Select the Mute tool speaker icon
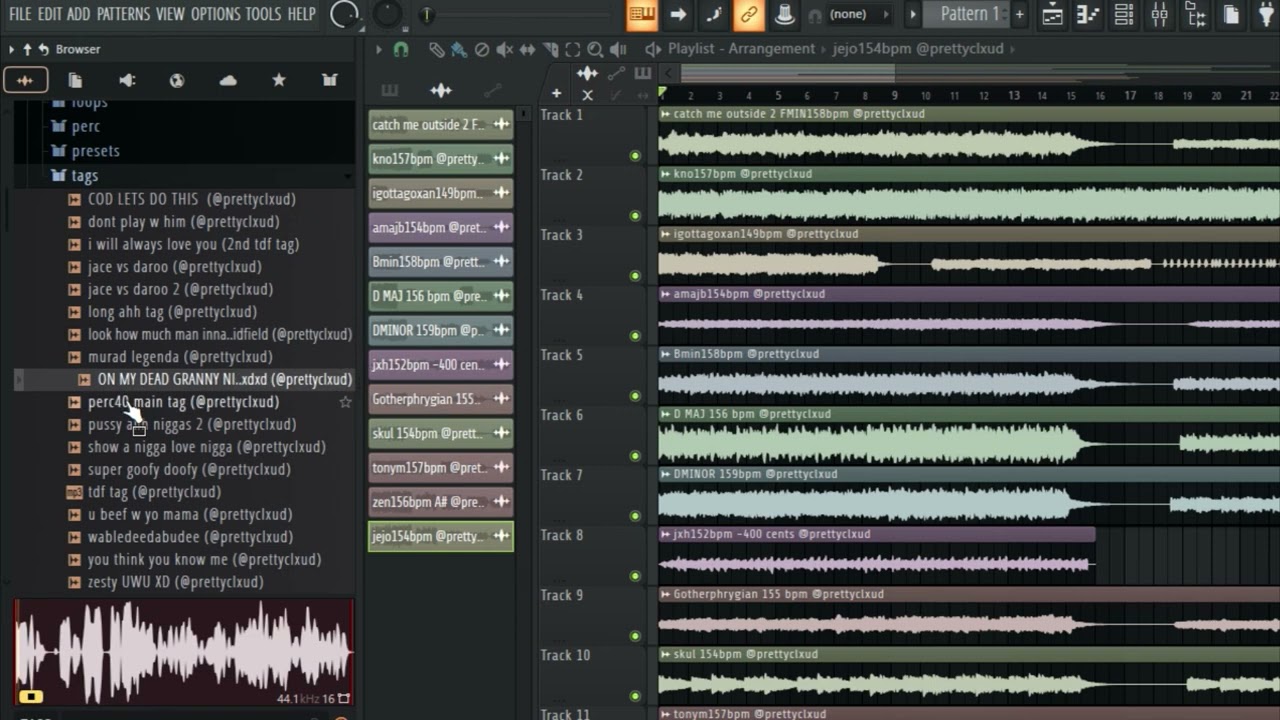The height and width of the screenshot is (720, 1280). (x=505, y=49)
